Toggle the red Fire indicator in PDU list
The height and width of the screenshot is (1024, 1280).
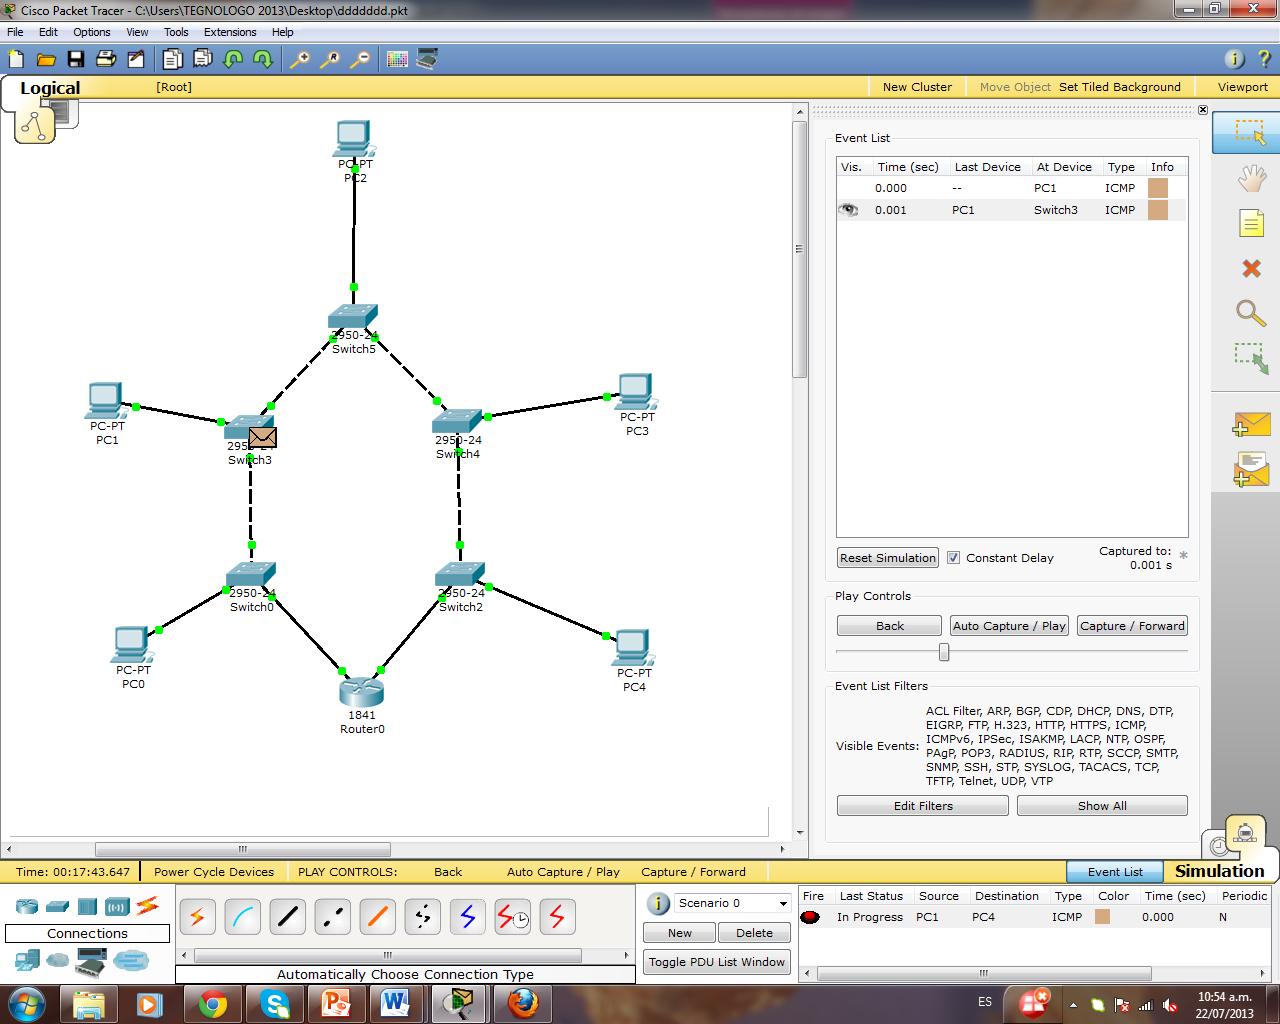coord(812,917)
